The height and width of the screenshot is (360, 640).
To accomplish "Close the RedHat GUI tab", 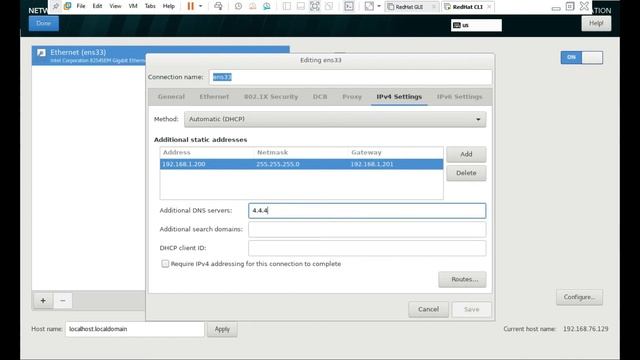I will 434,7.
